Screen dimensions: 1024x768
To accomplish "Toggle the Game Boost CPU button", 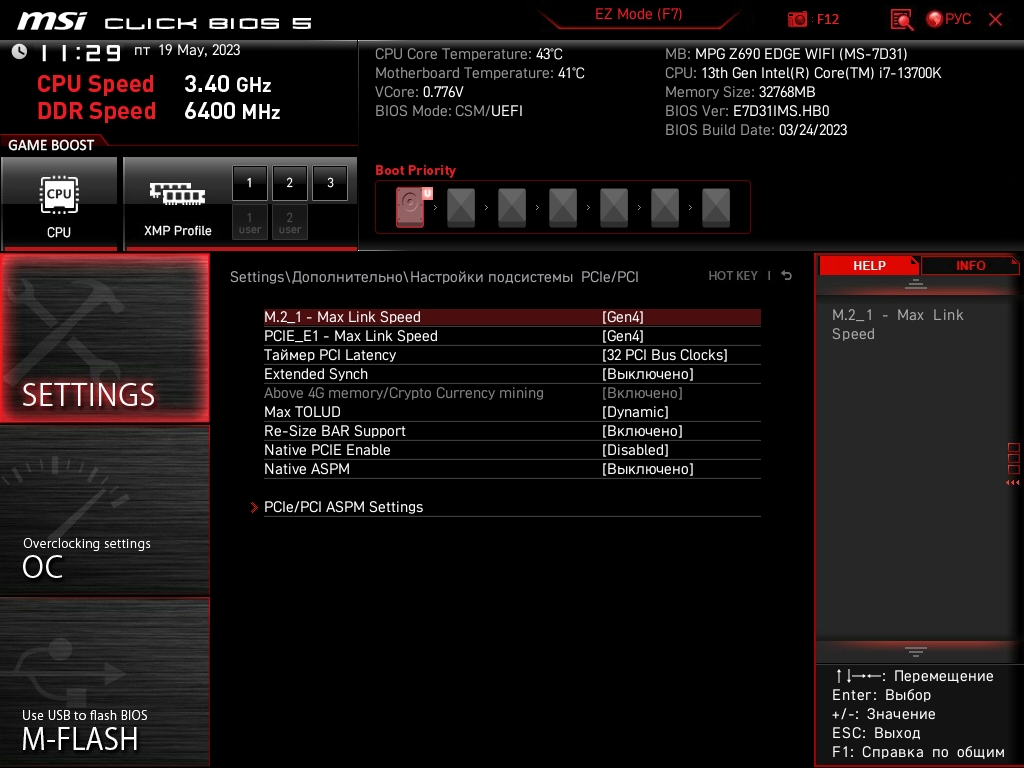I will pyautogui.click(x=59, y=204).
